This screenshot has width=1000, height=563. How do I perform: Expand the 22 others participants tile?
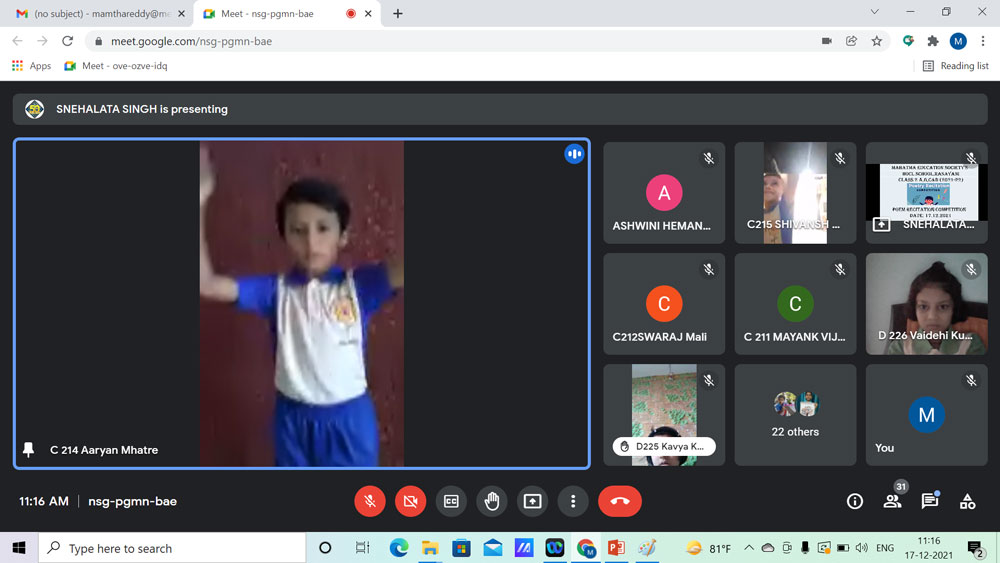pos(795,414)
